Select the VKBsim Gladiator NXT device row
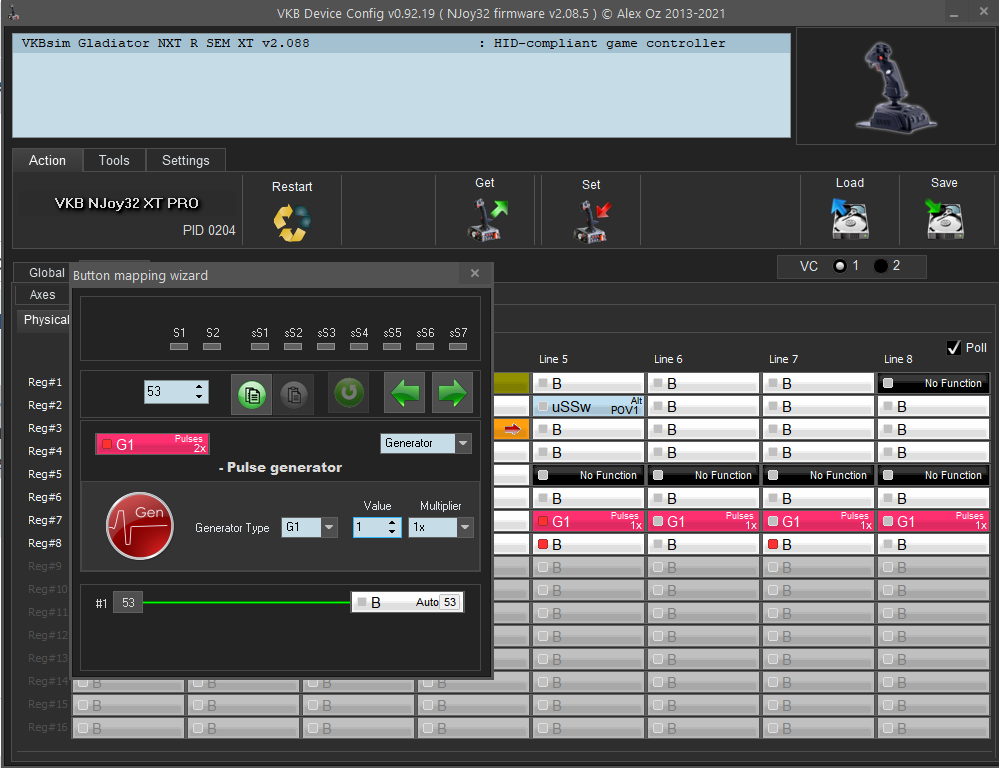The height and width of the screenshot is (768, 999). tap(401, 43)
